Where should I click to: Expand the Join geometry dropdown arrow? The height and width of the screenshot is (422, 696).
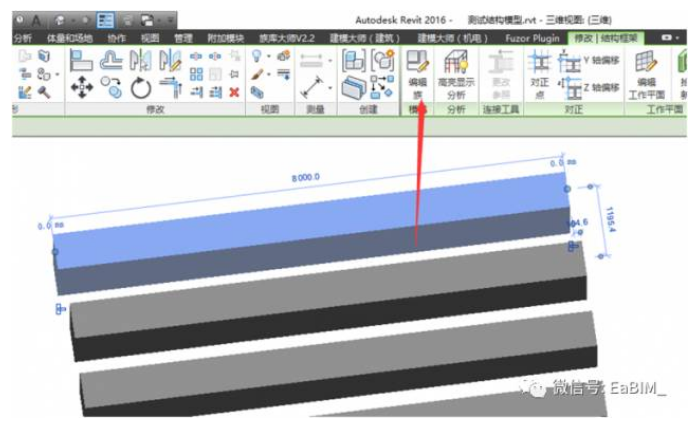pos(57,74)
